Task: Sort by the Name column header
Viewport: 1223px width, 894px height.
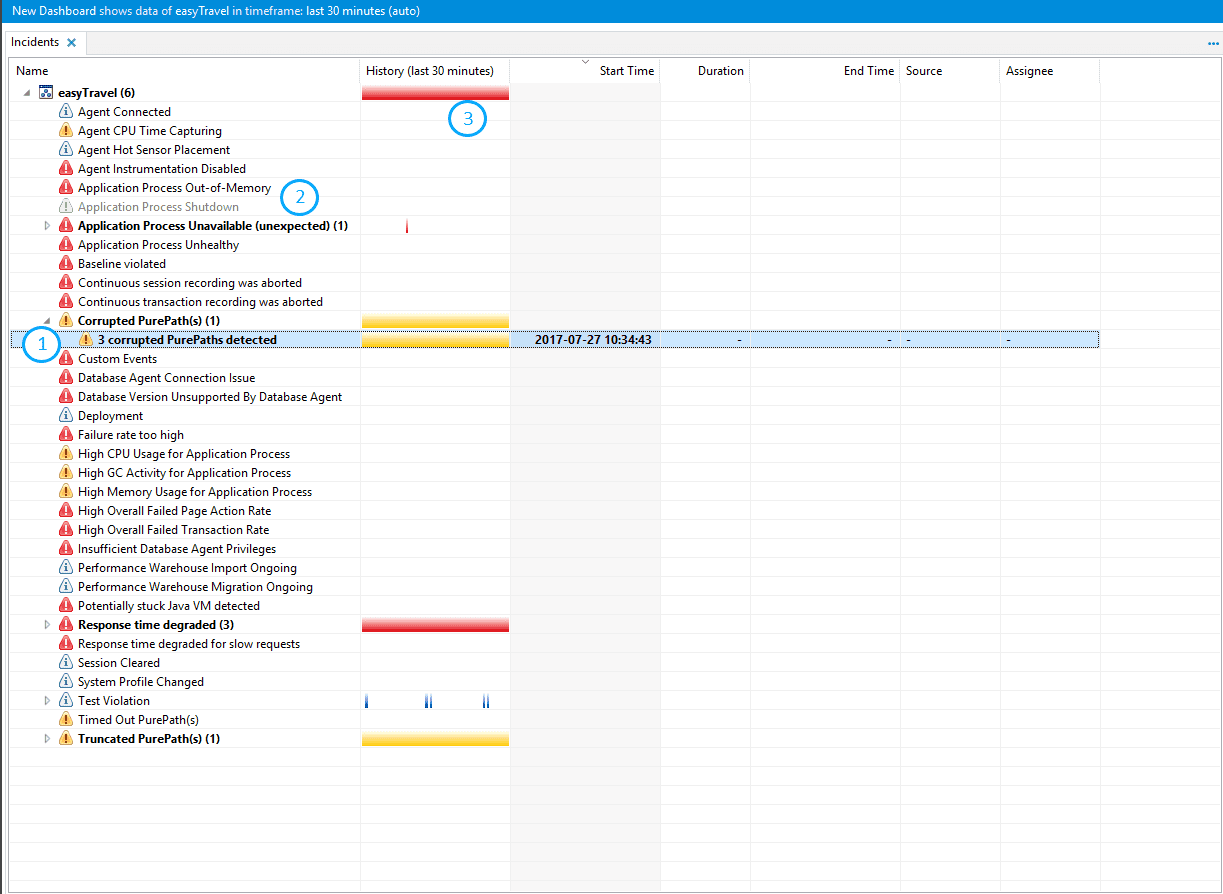Action: click(185, 71)
